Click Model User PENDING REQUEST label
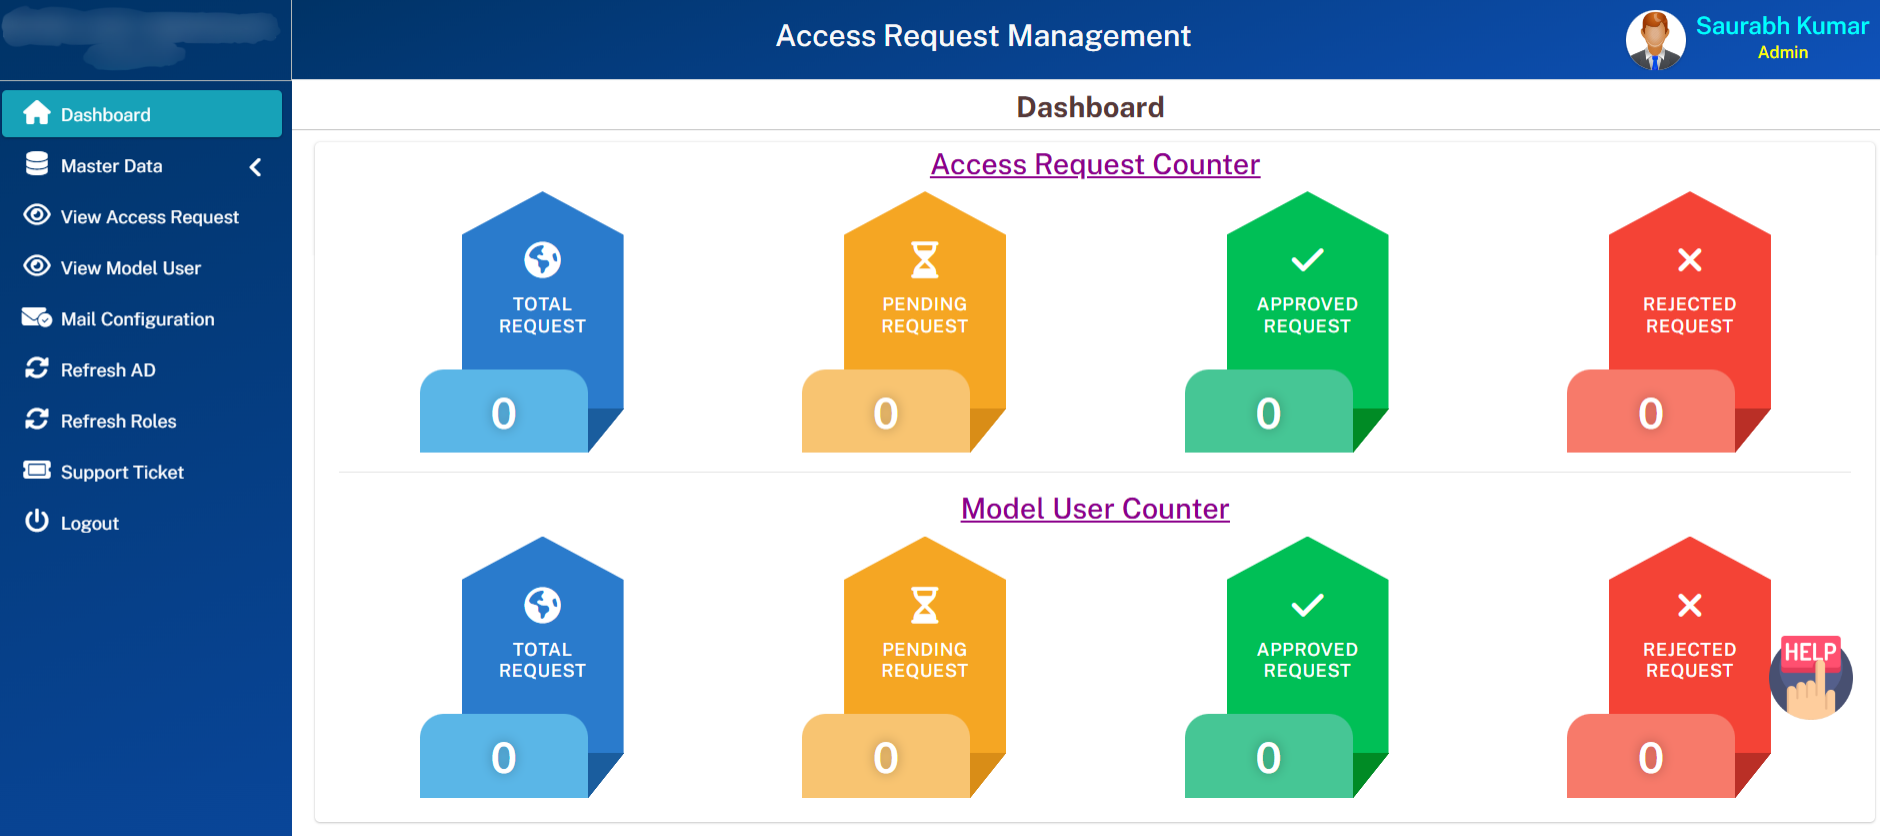1880x836 pixels. tap(925, 660)
